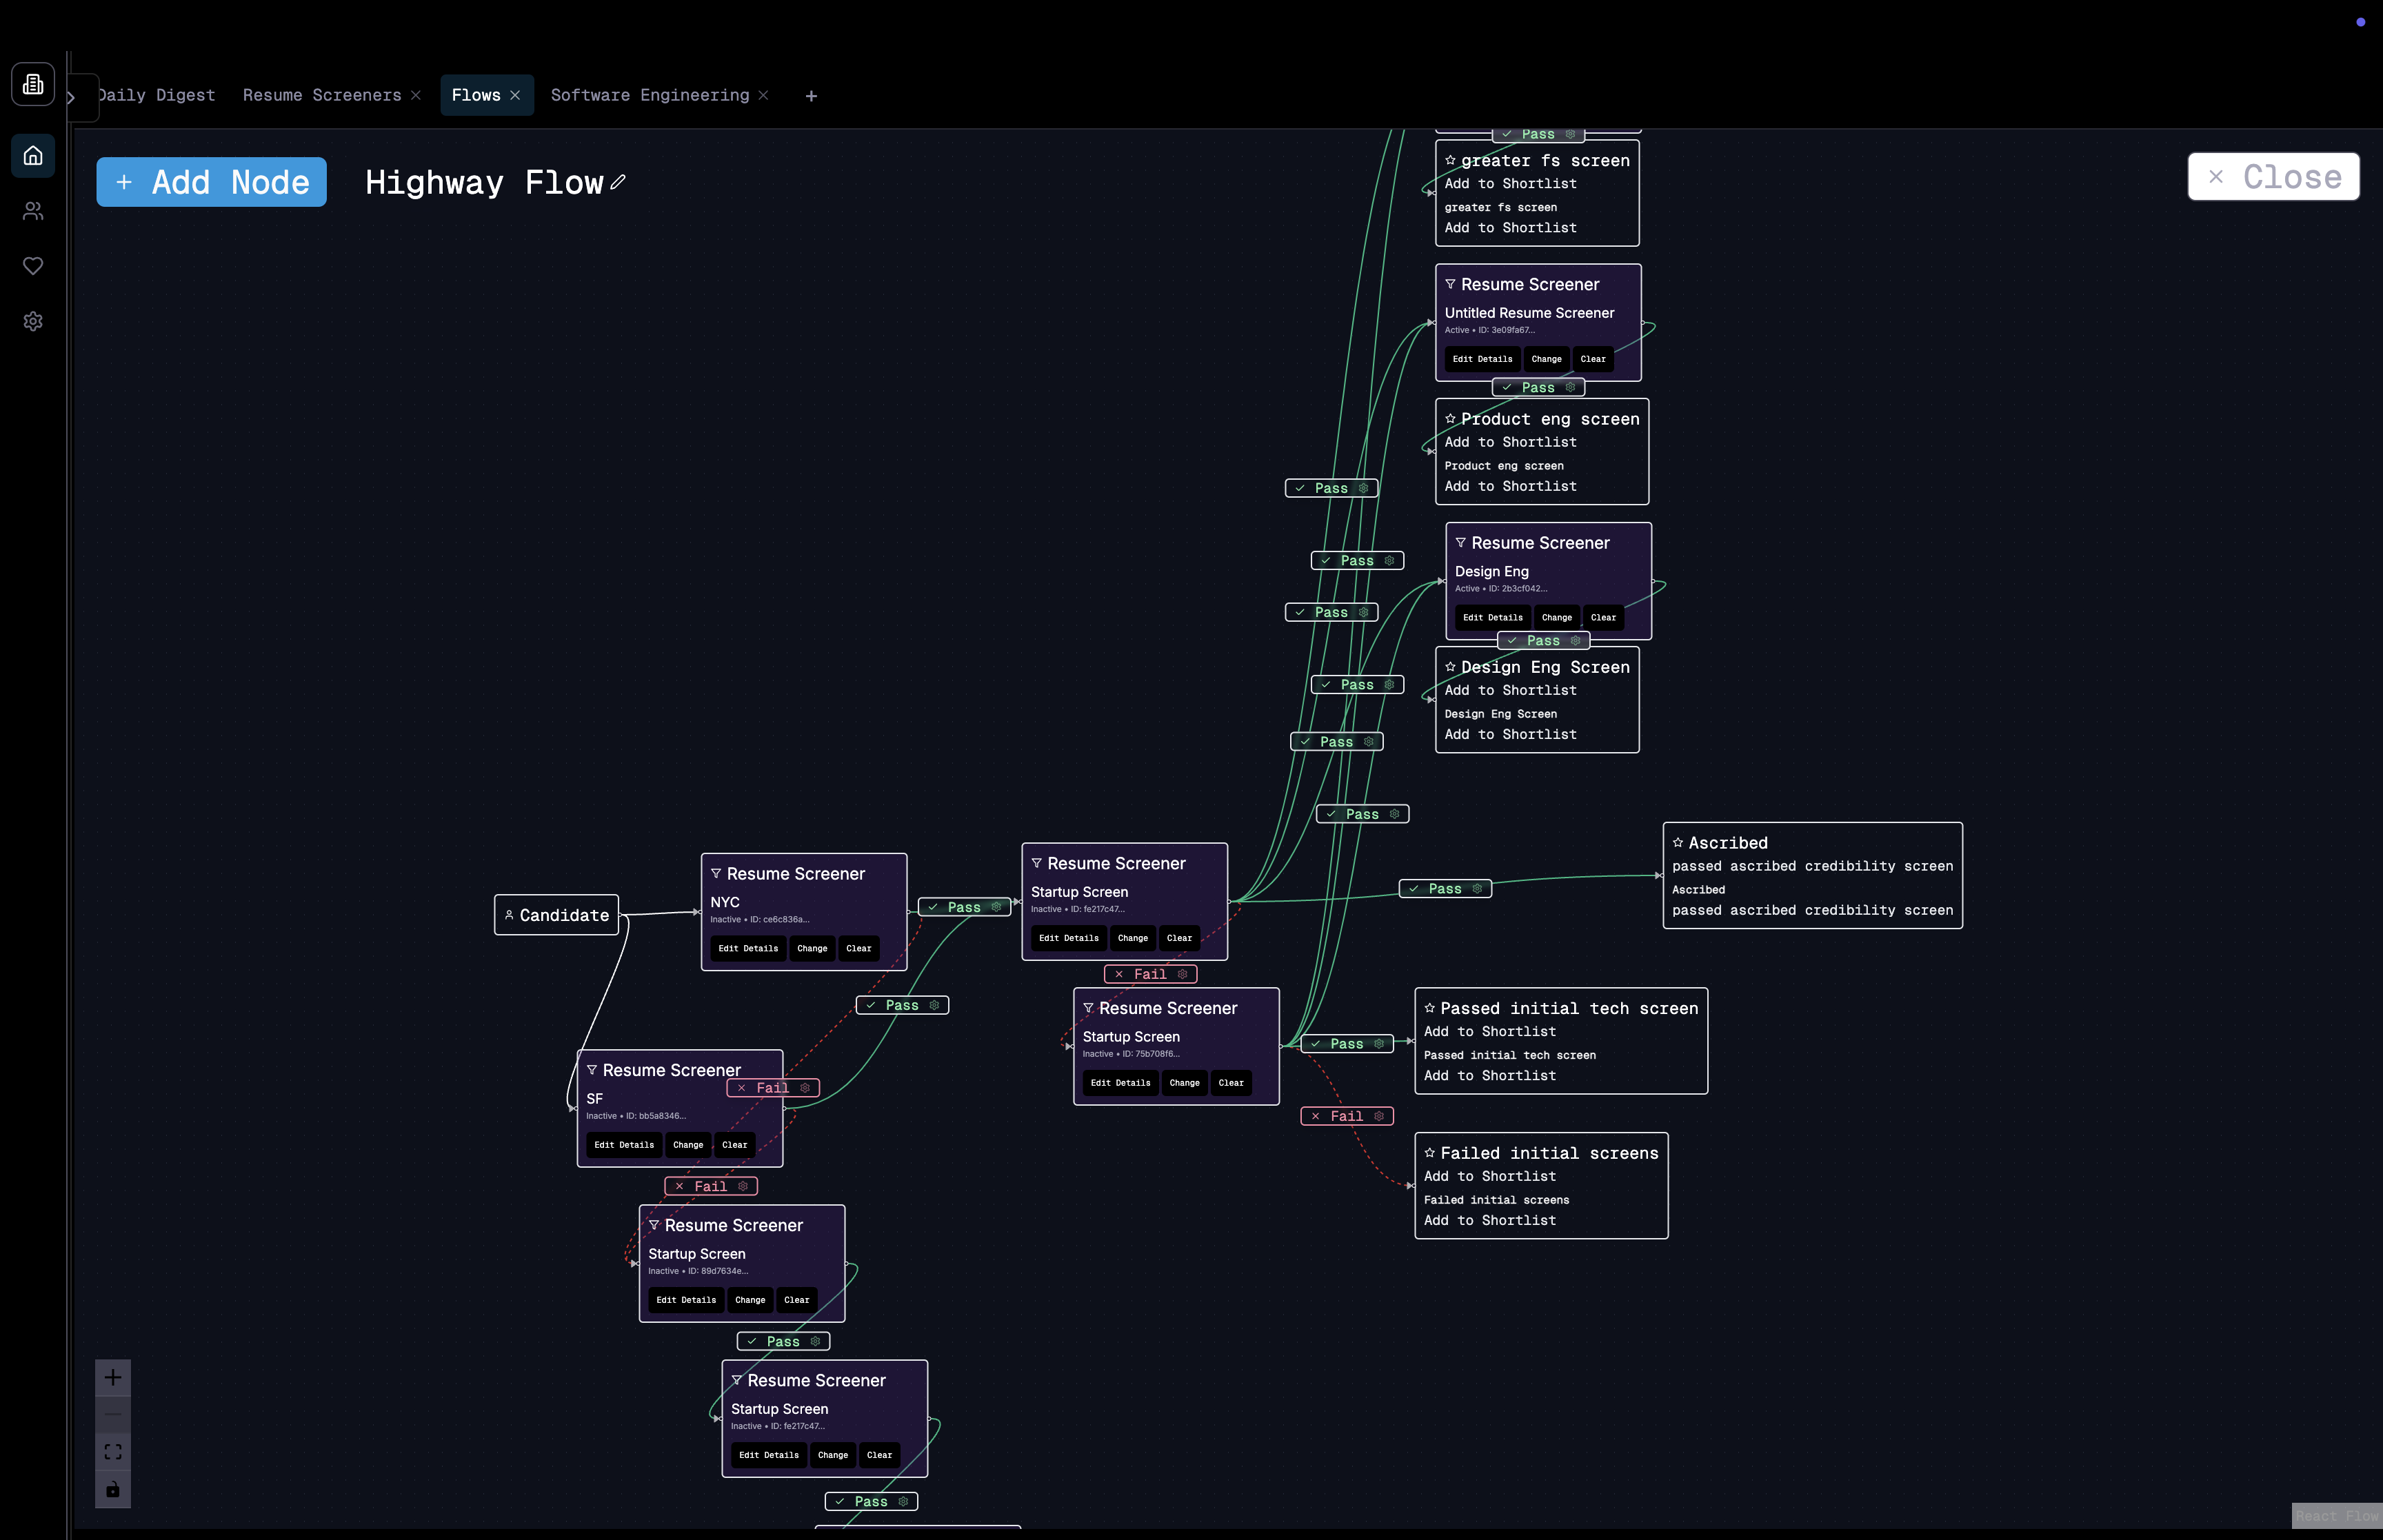Screen dimensions: 2383x1540
Task: Click the zoom in plus control
Action: (x=113, y=1377)
